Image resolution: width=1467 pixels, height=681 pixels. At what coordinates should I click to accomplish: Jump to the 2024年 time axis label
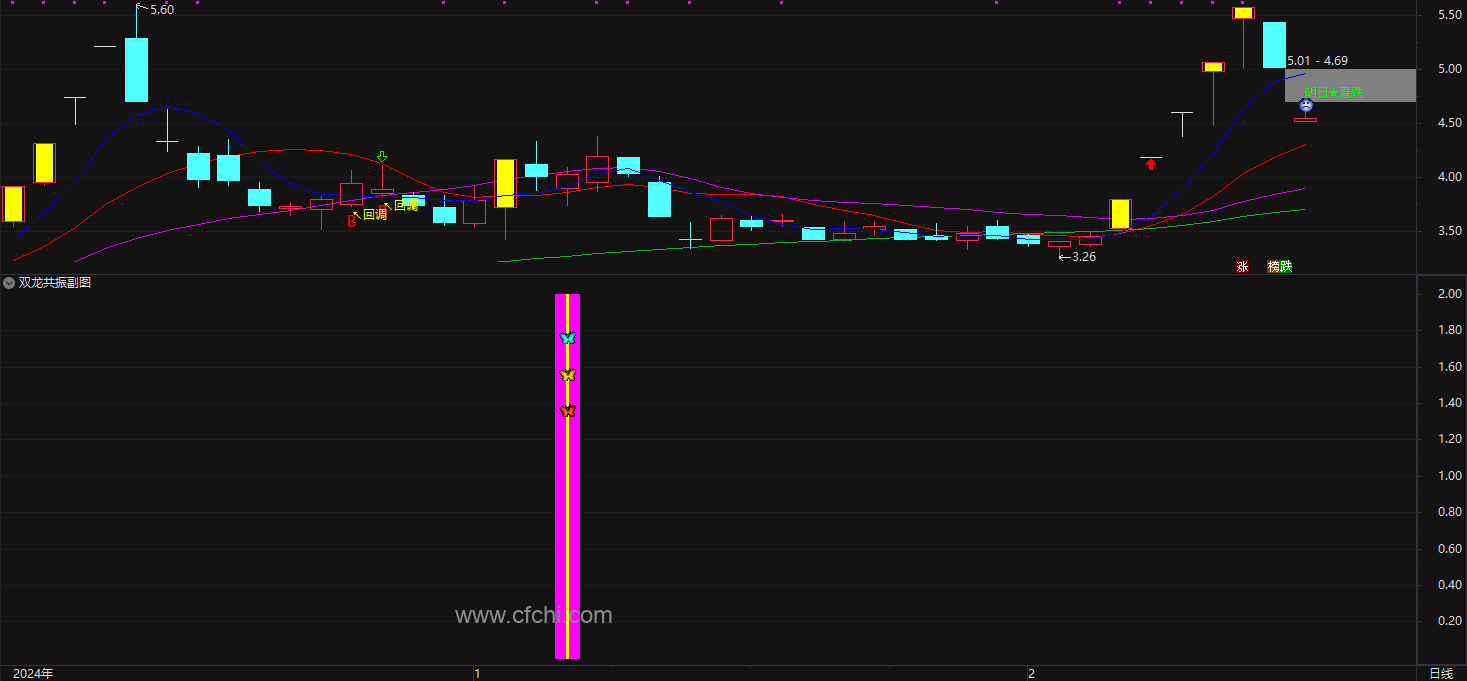[33, 673]
